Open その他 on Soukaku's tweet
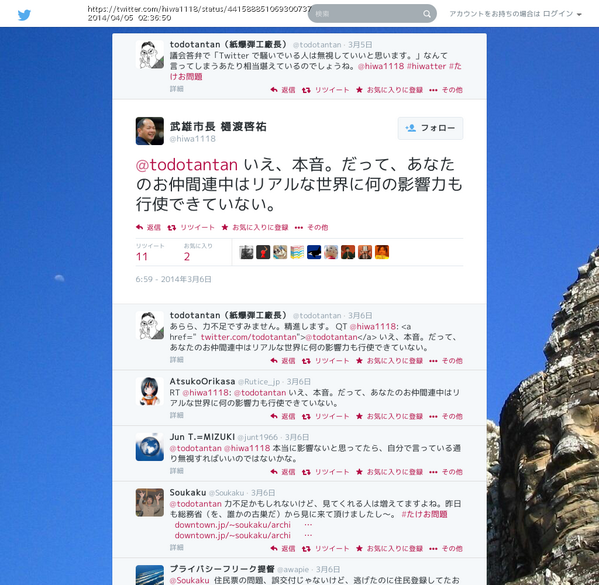Image resolution: width=599 pixels, height=585 pixels. pyautogui.click(x=446, y=549)
